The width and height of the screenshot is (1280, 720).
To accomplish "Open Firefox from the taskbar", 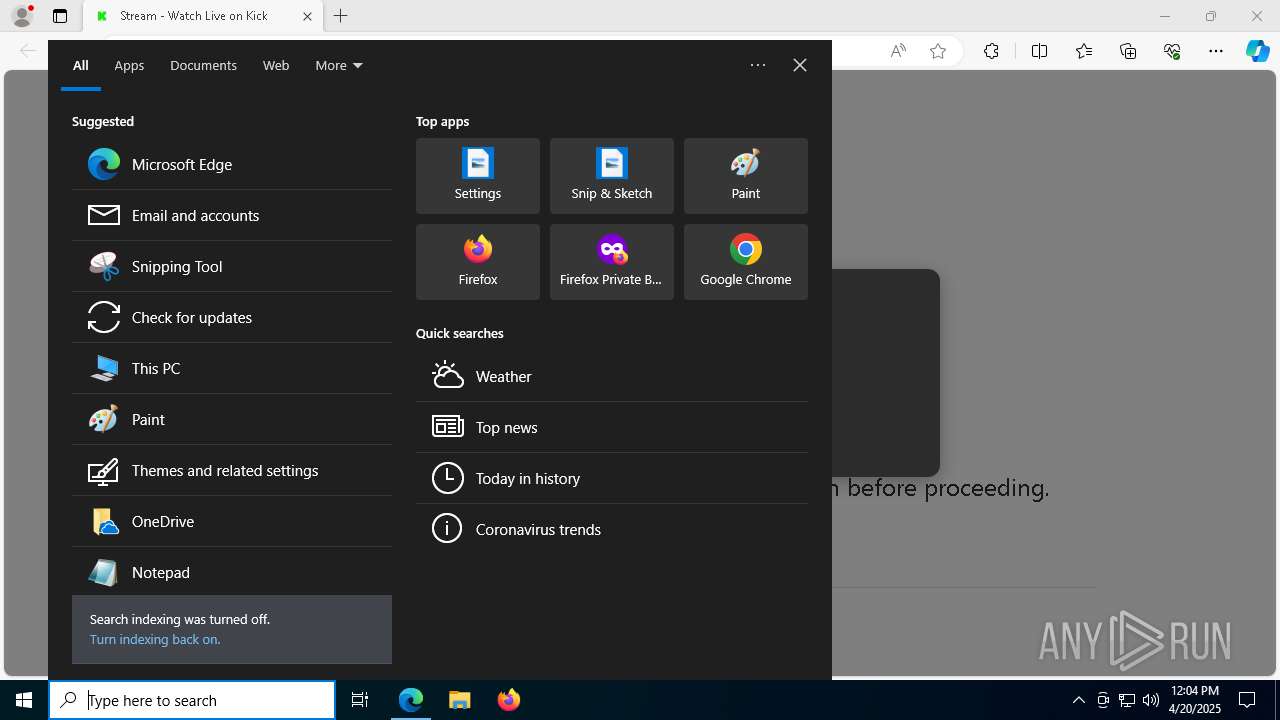I will pos(509,700).
